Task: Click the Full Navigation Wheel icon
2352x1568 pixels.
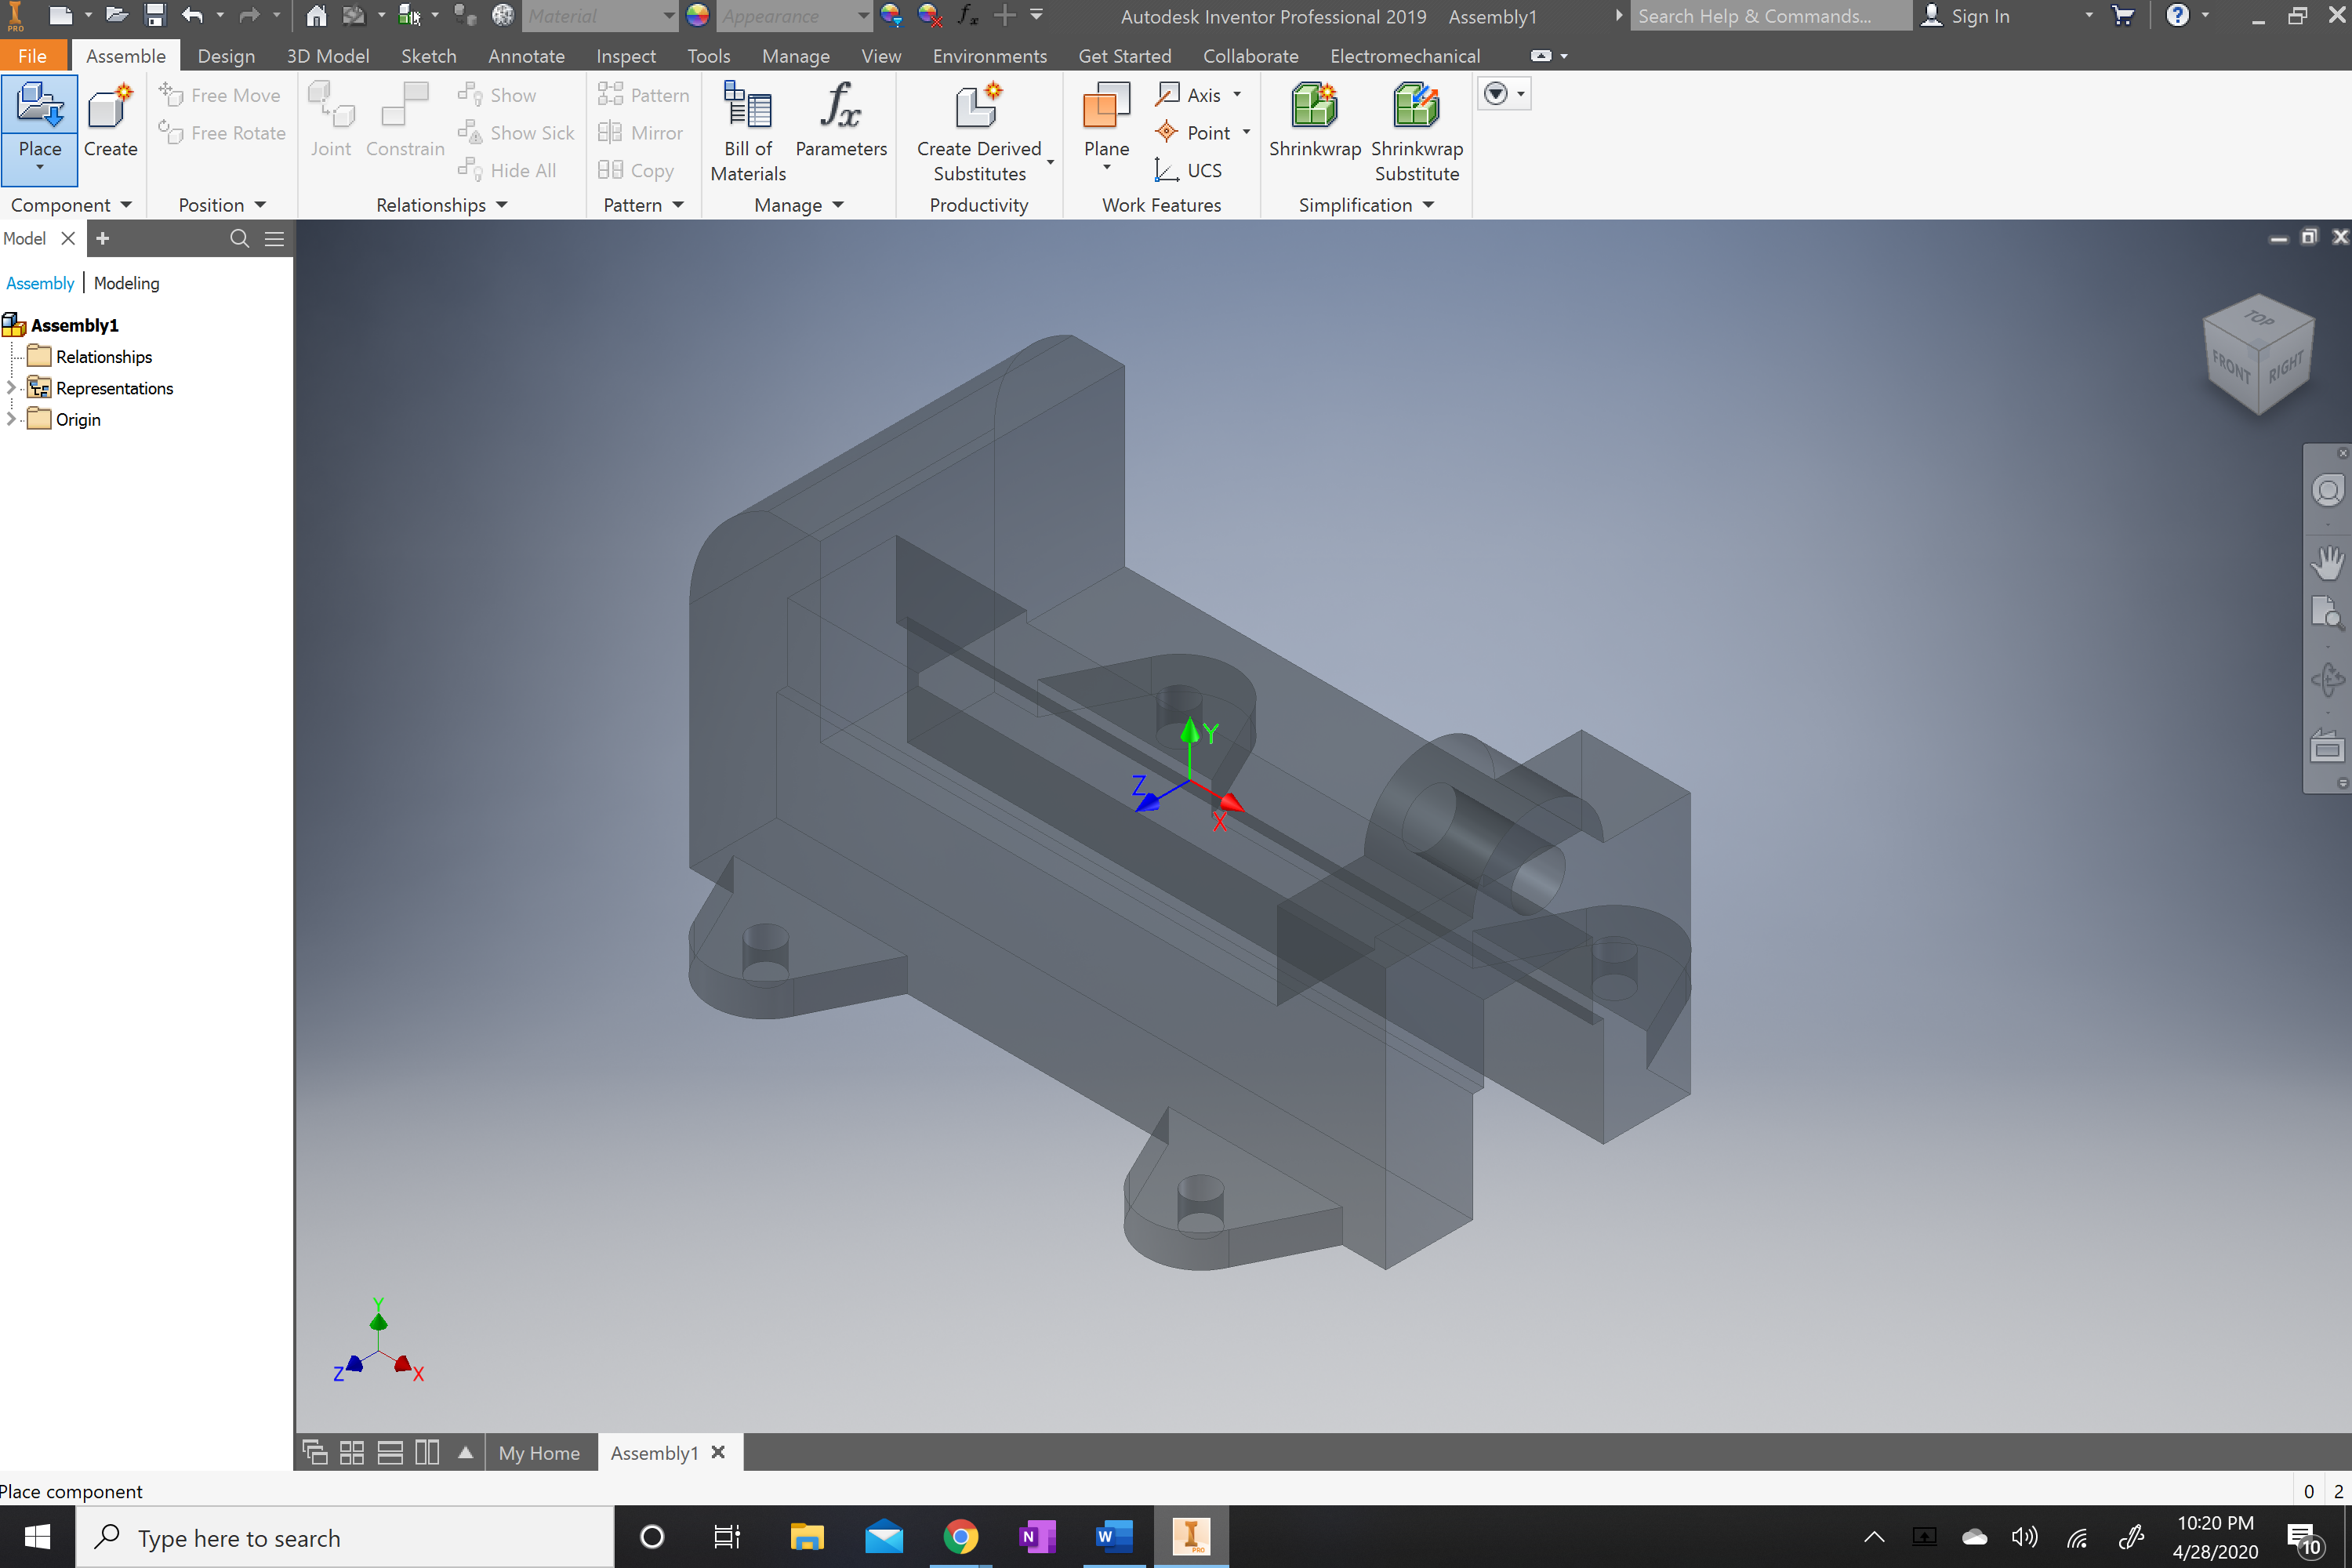Action: 2327,491
